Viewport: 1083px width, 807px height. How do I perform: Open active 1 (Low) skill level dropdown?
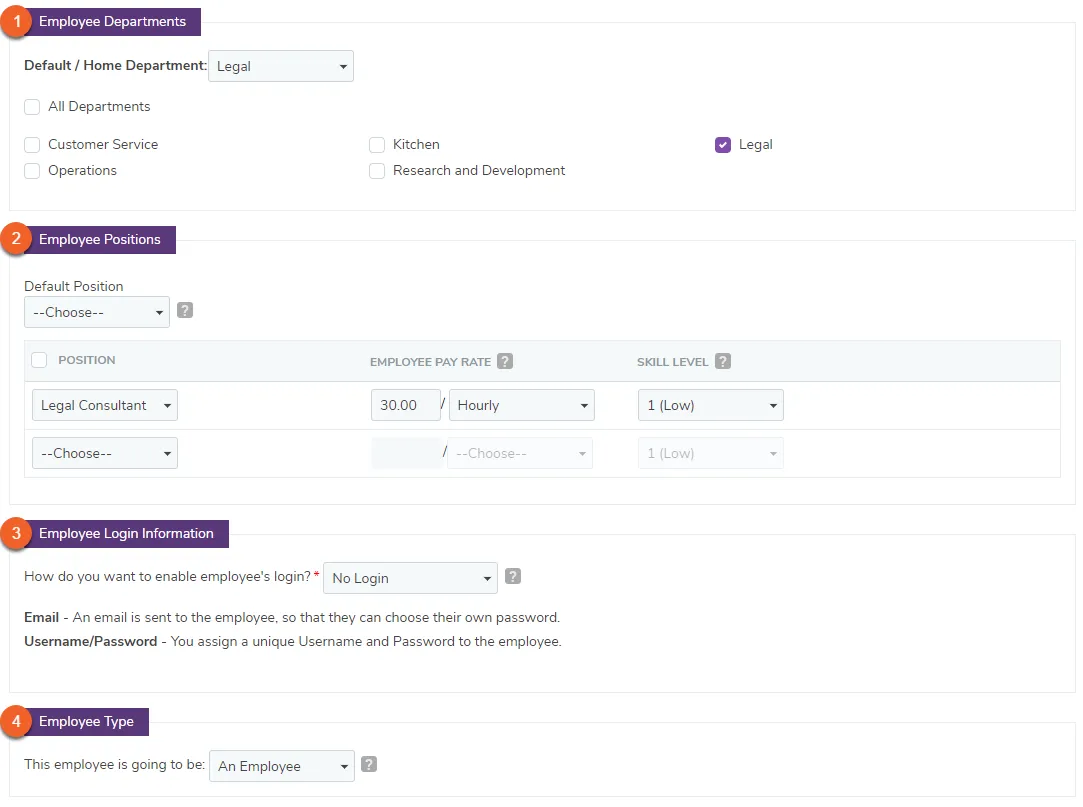[x=711, y=406]
